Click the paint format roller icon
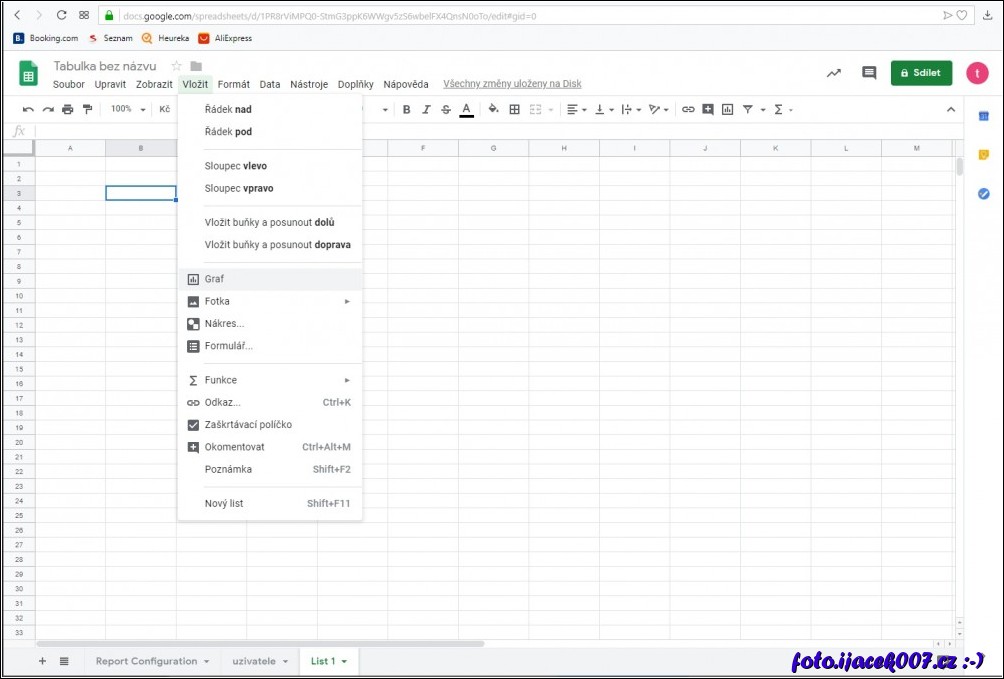Viewport: 1004px width, 679px height. coord(87,109)
